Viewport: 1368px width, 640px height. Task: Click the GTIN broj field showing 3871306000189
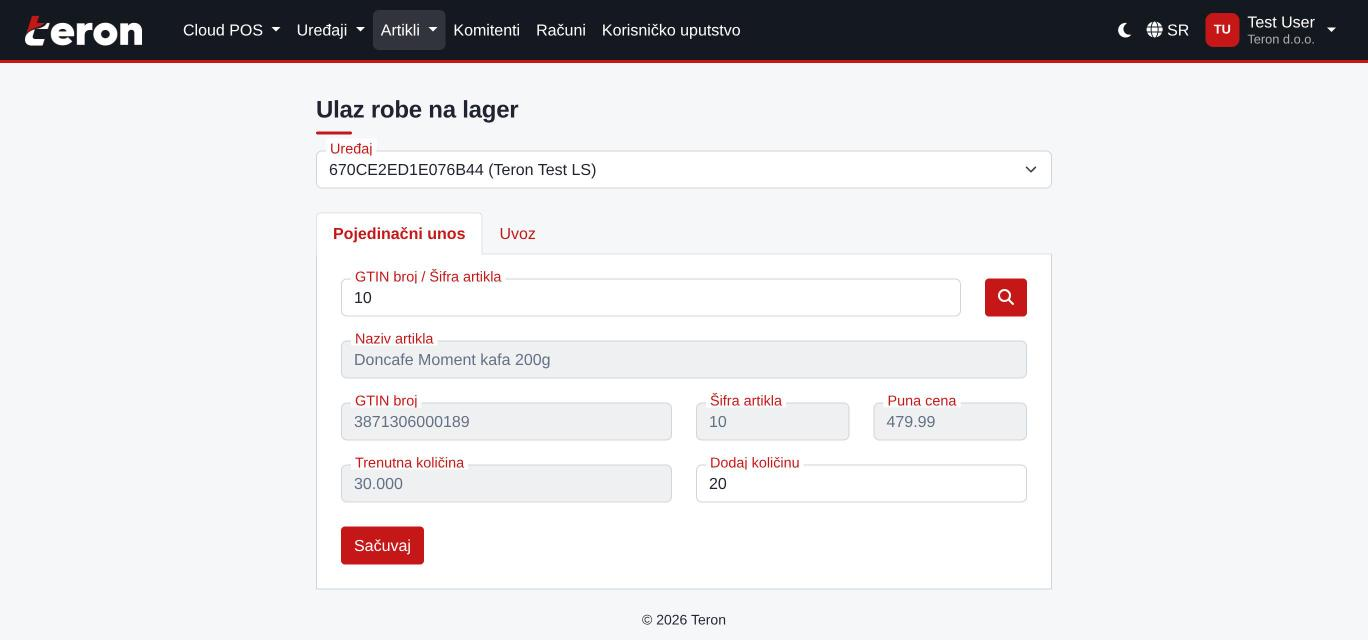coord(506,422)
